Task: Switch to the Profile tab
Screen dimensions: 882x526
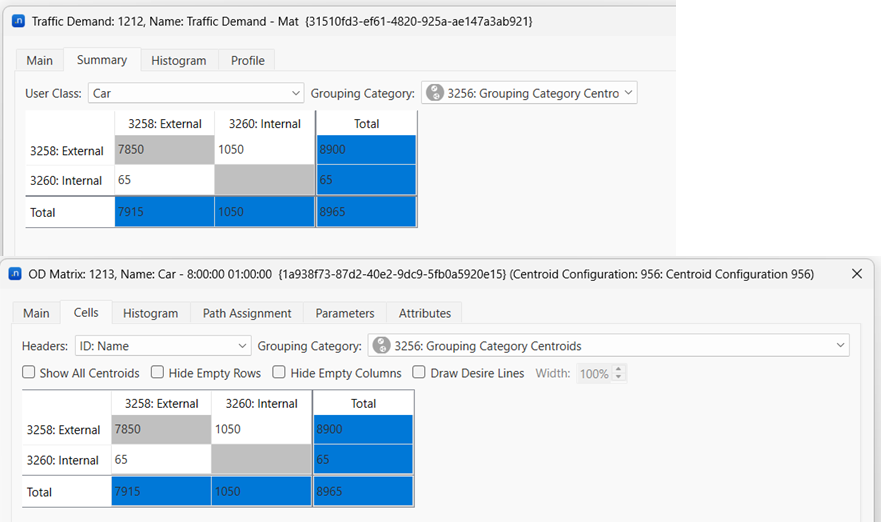Action: coord(247,61)
